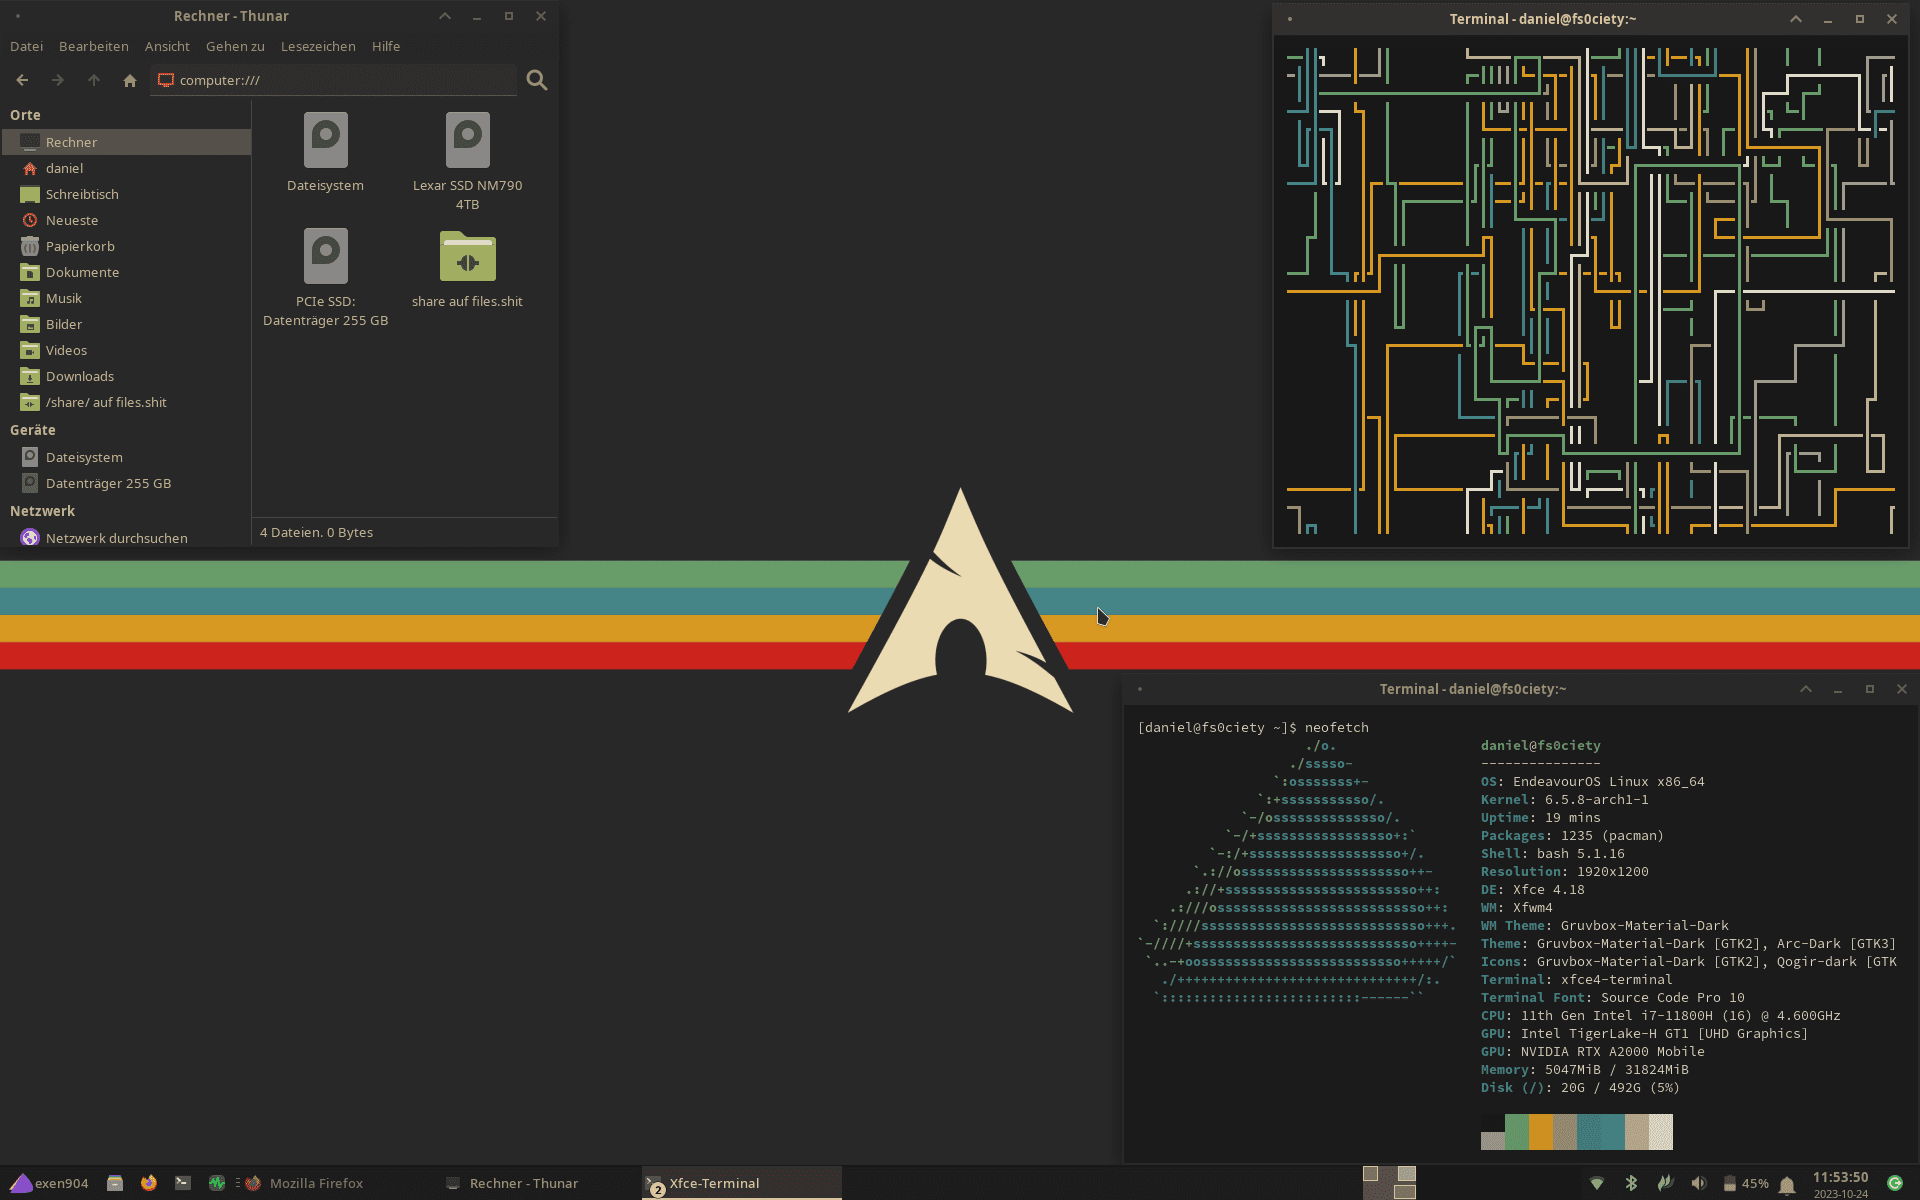Switch to Xfce-Terminal taskbar group
1920x1200 pixels.
741,1183
